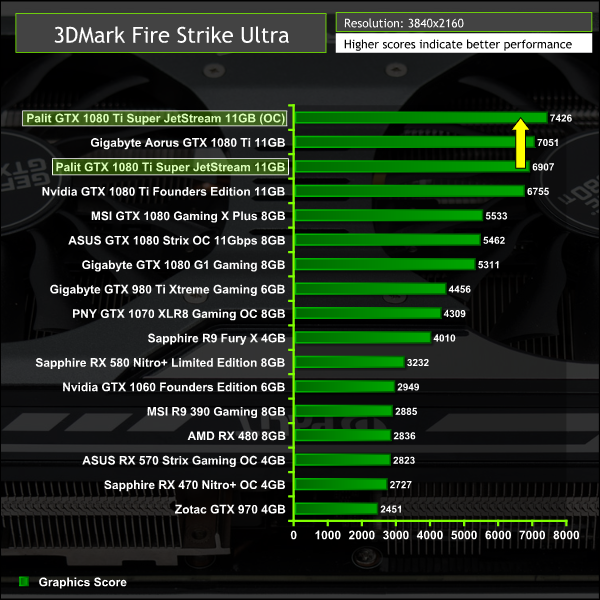600x600 pixels.
Task: Click the 7426 score value
Action: [561, 118]
